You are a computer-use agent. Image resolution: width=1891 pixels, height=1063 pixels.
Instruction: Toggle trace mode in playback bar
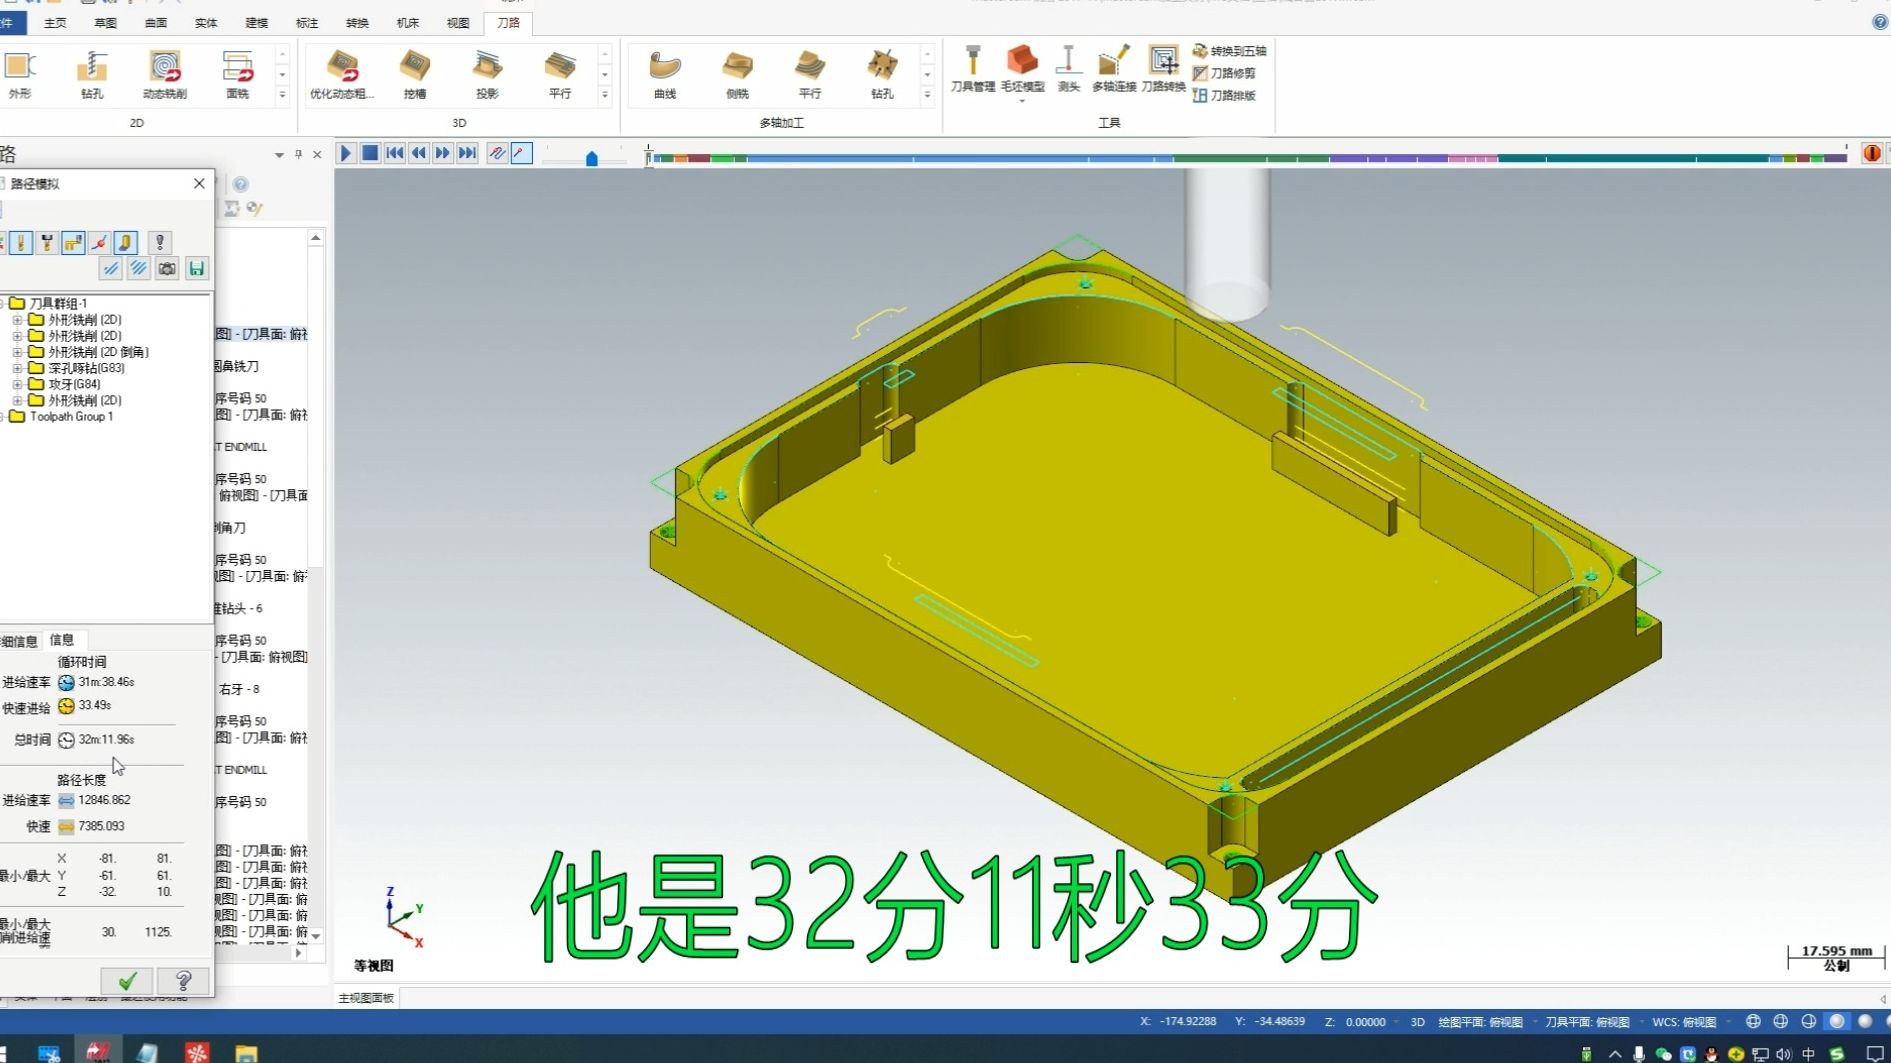click(x=497, y=153)
